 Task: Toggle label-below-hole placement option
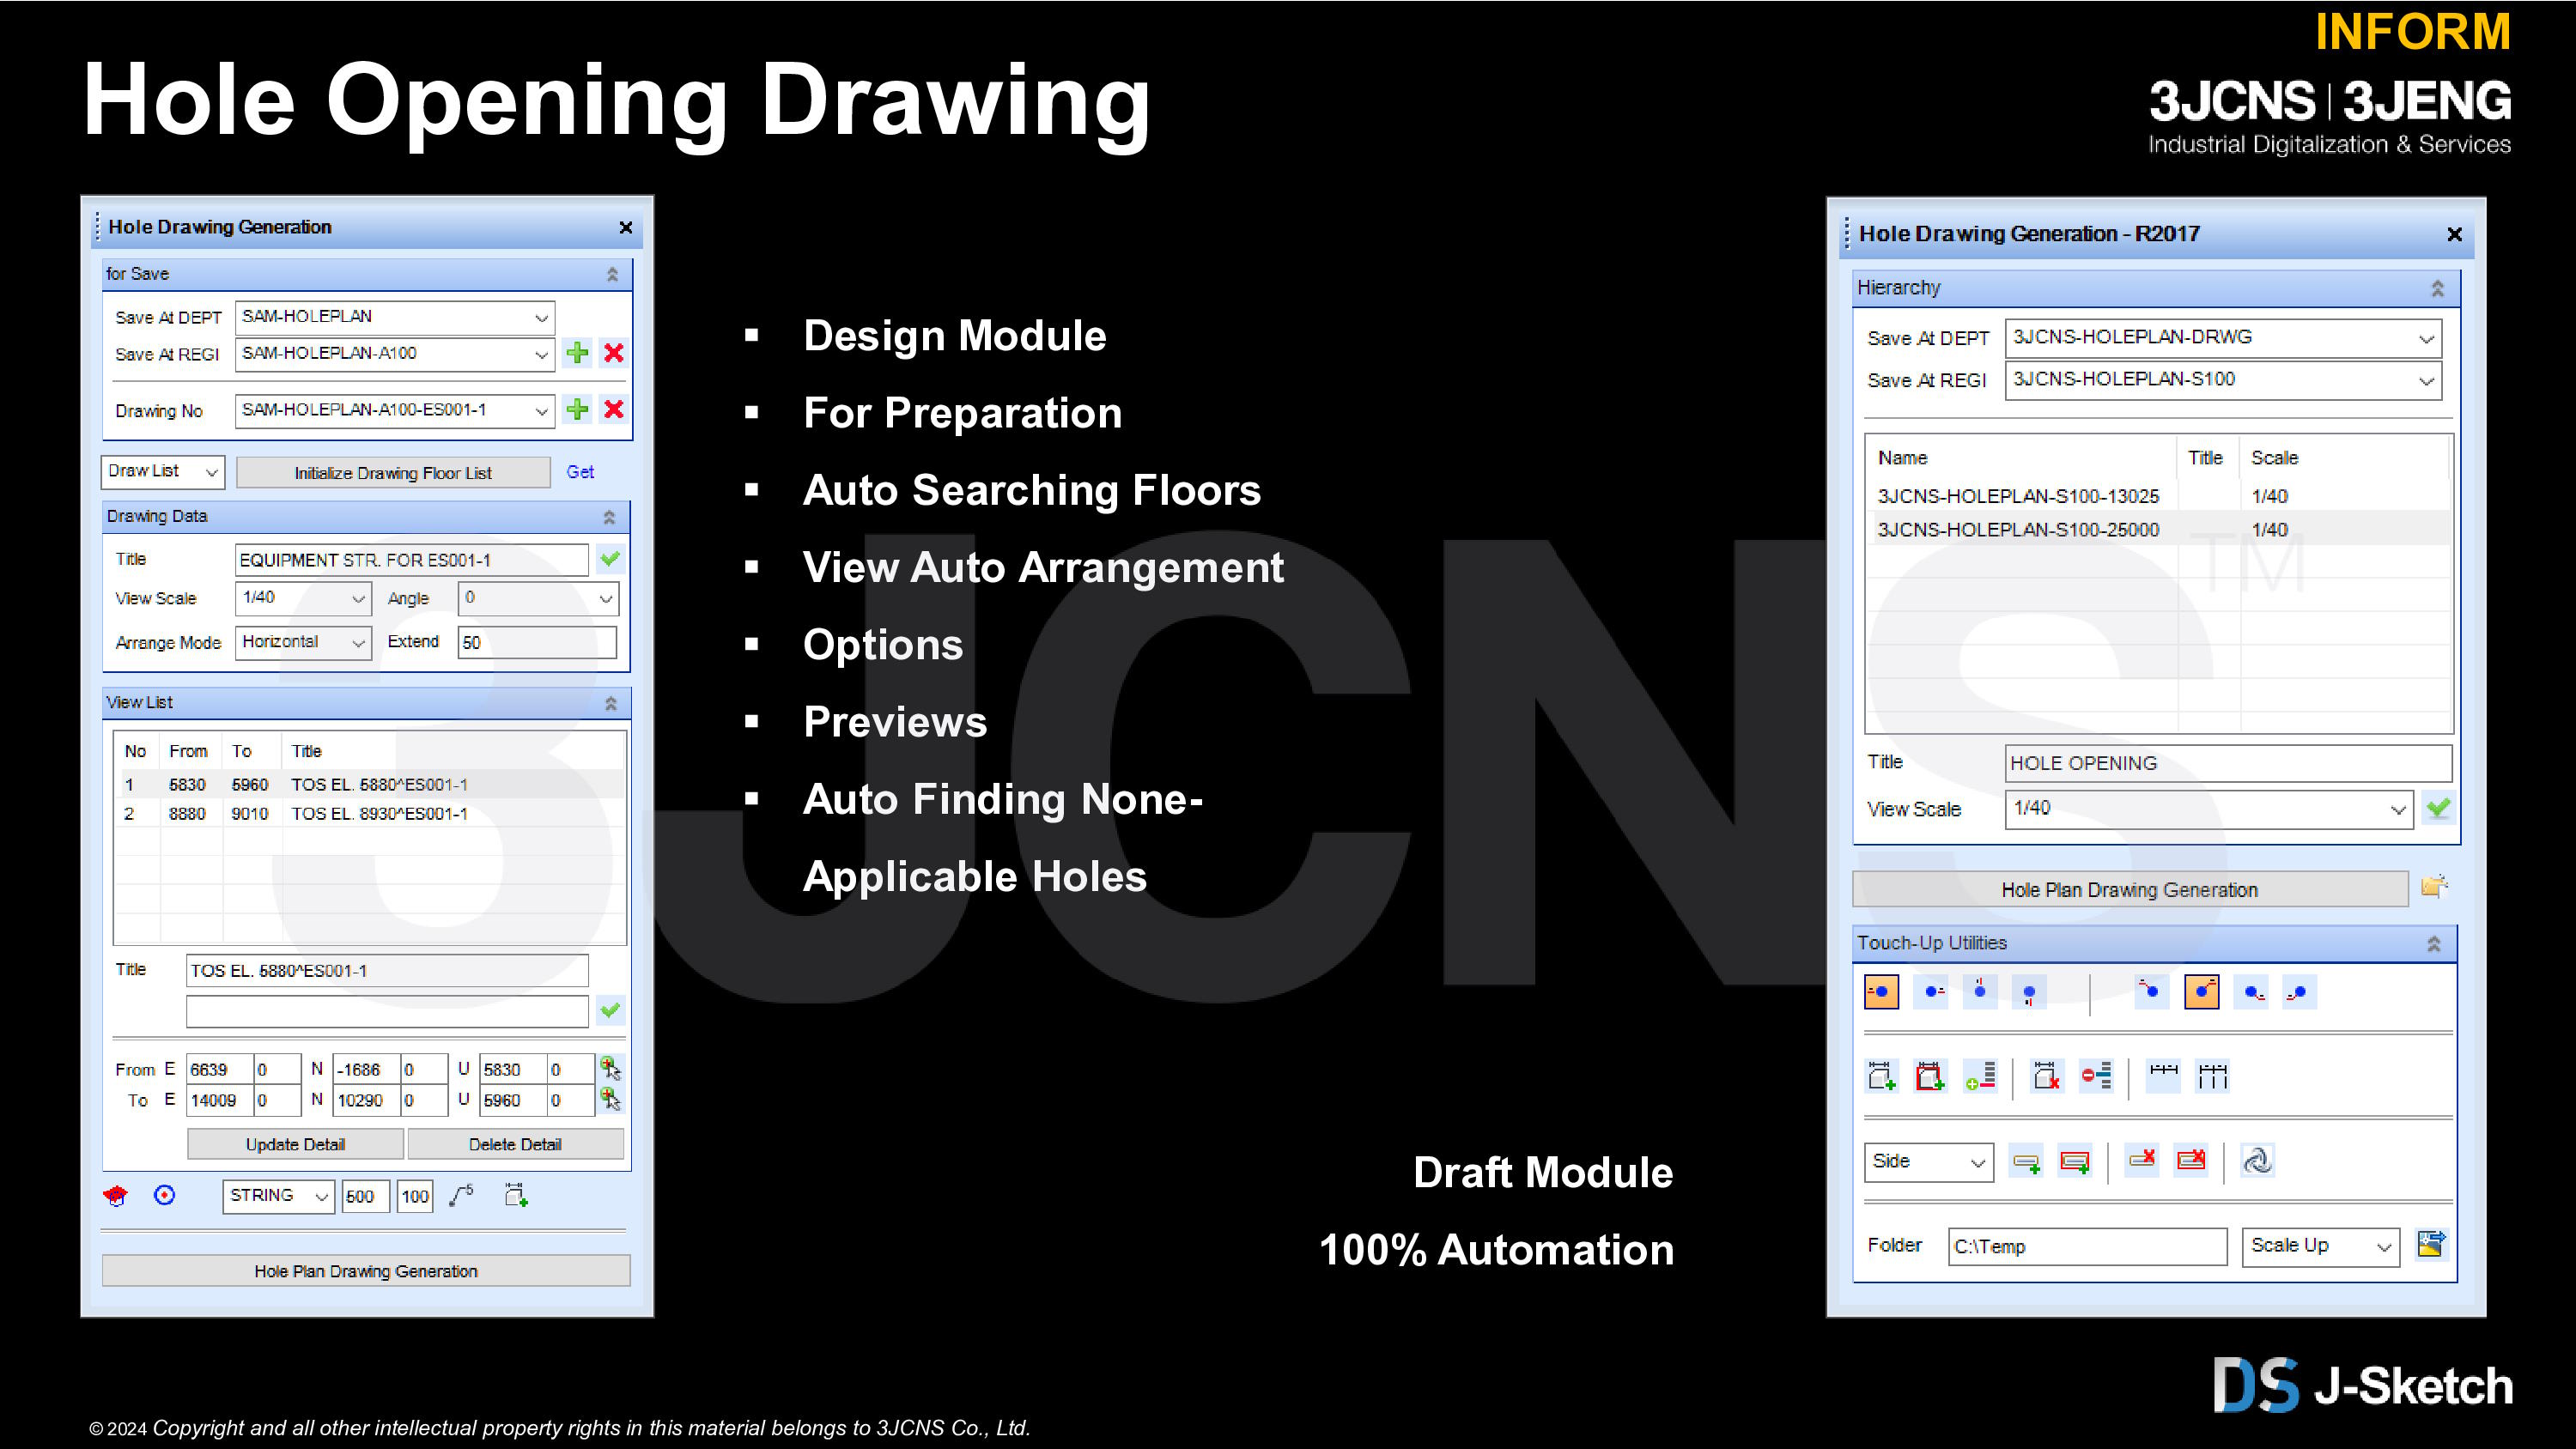(2028, 992)
